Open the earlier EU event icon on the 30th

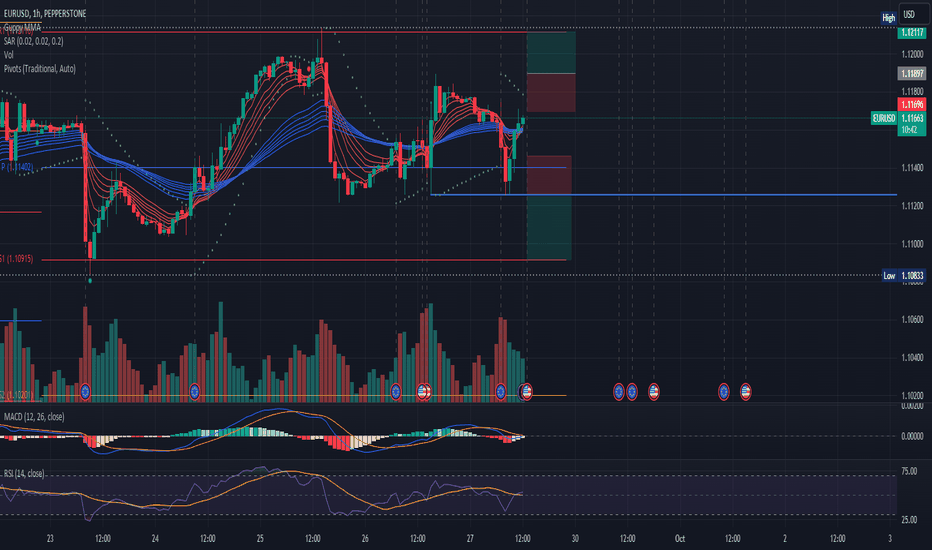coord(619,391)
